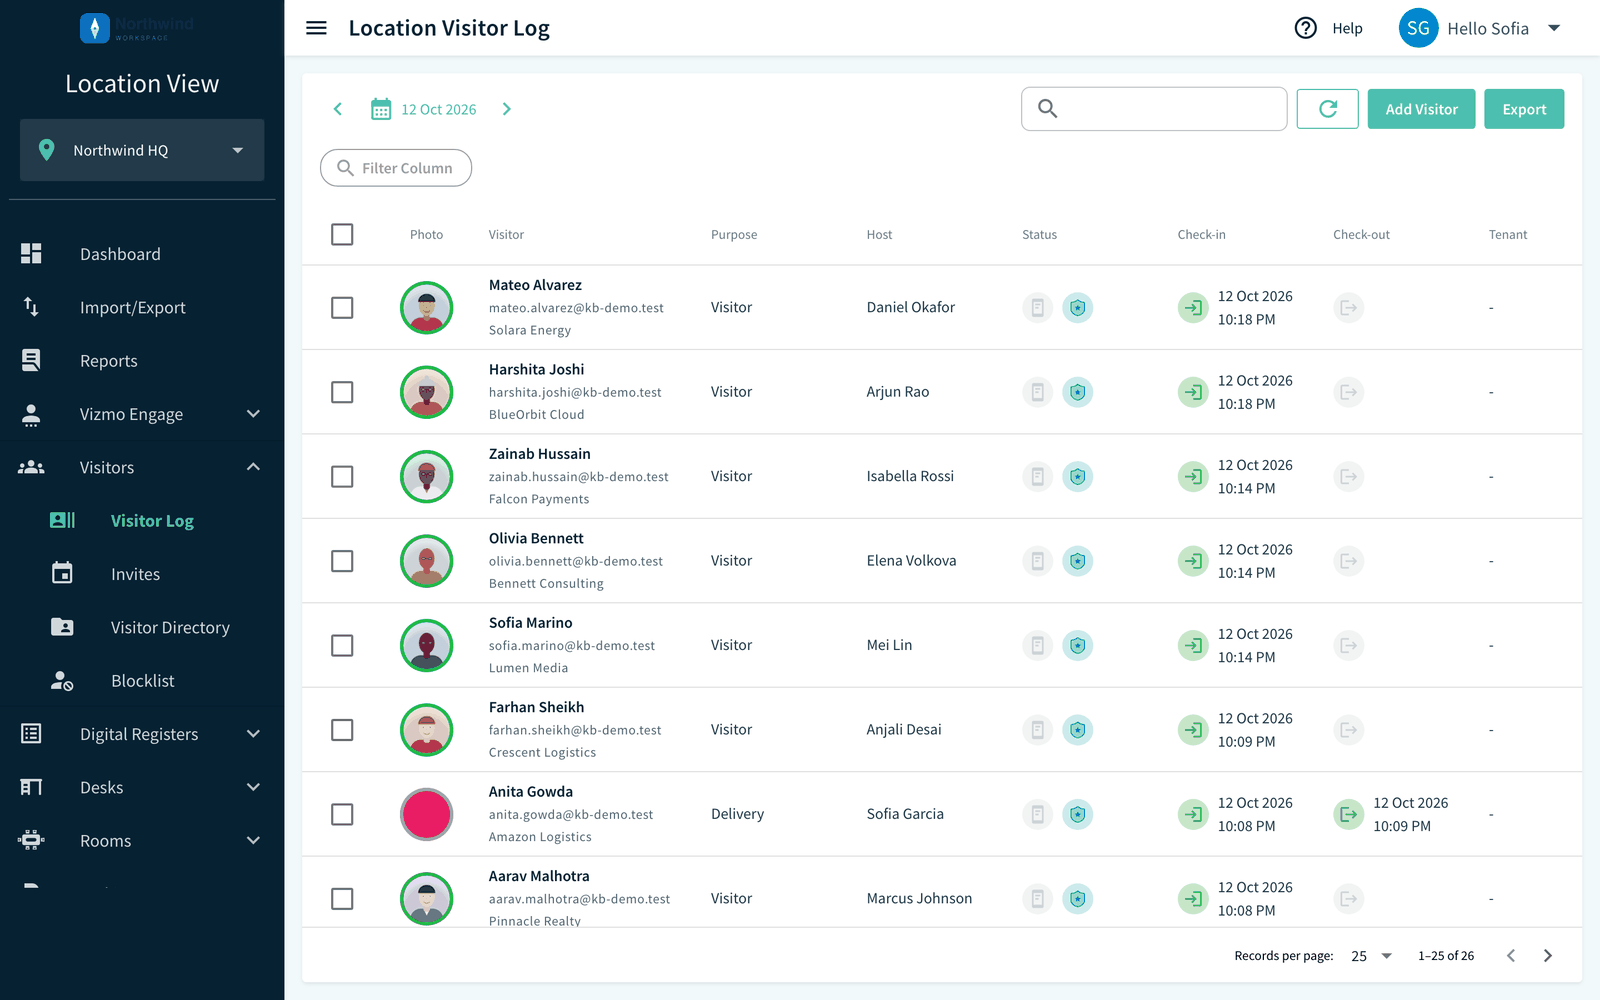Click the Export button
1600x1000 pixels.
coord(1524,109)
